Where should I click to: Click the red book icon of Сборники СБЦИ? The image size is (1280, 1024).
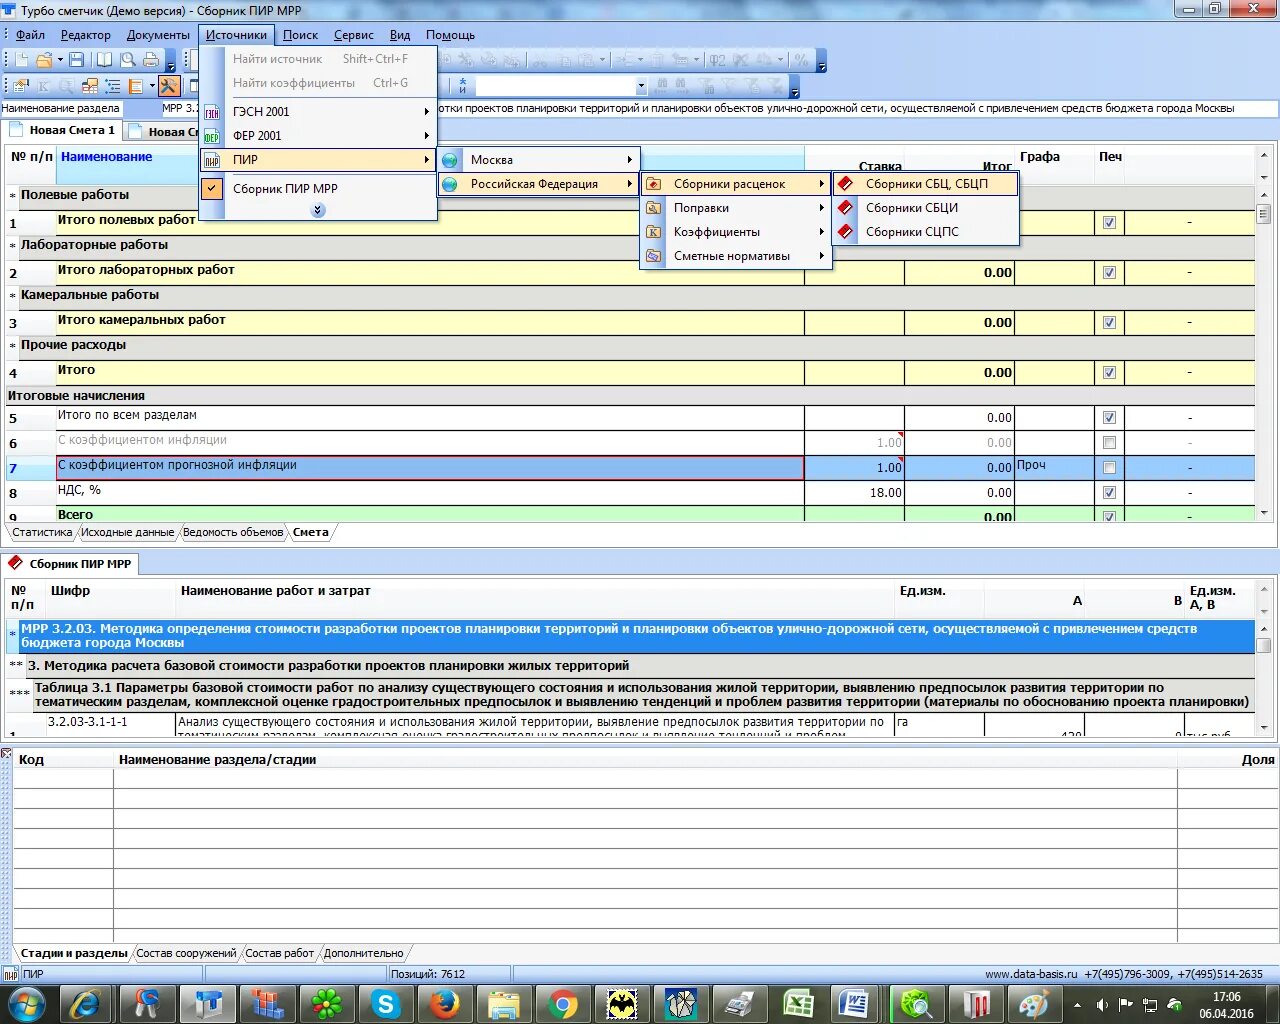(x=846, y=208)
